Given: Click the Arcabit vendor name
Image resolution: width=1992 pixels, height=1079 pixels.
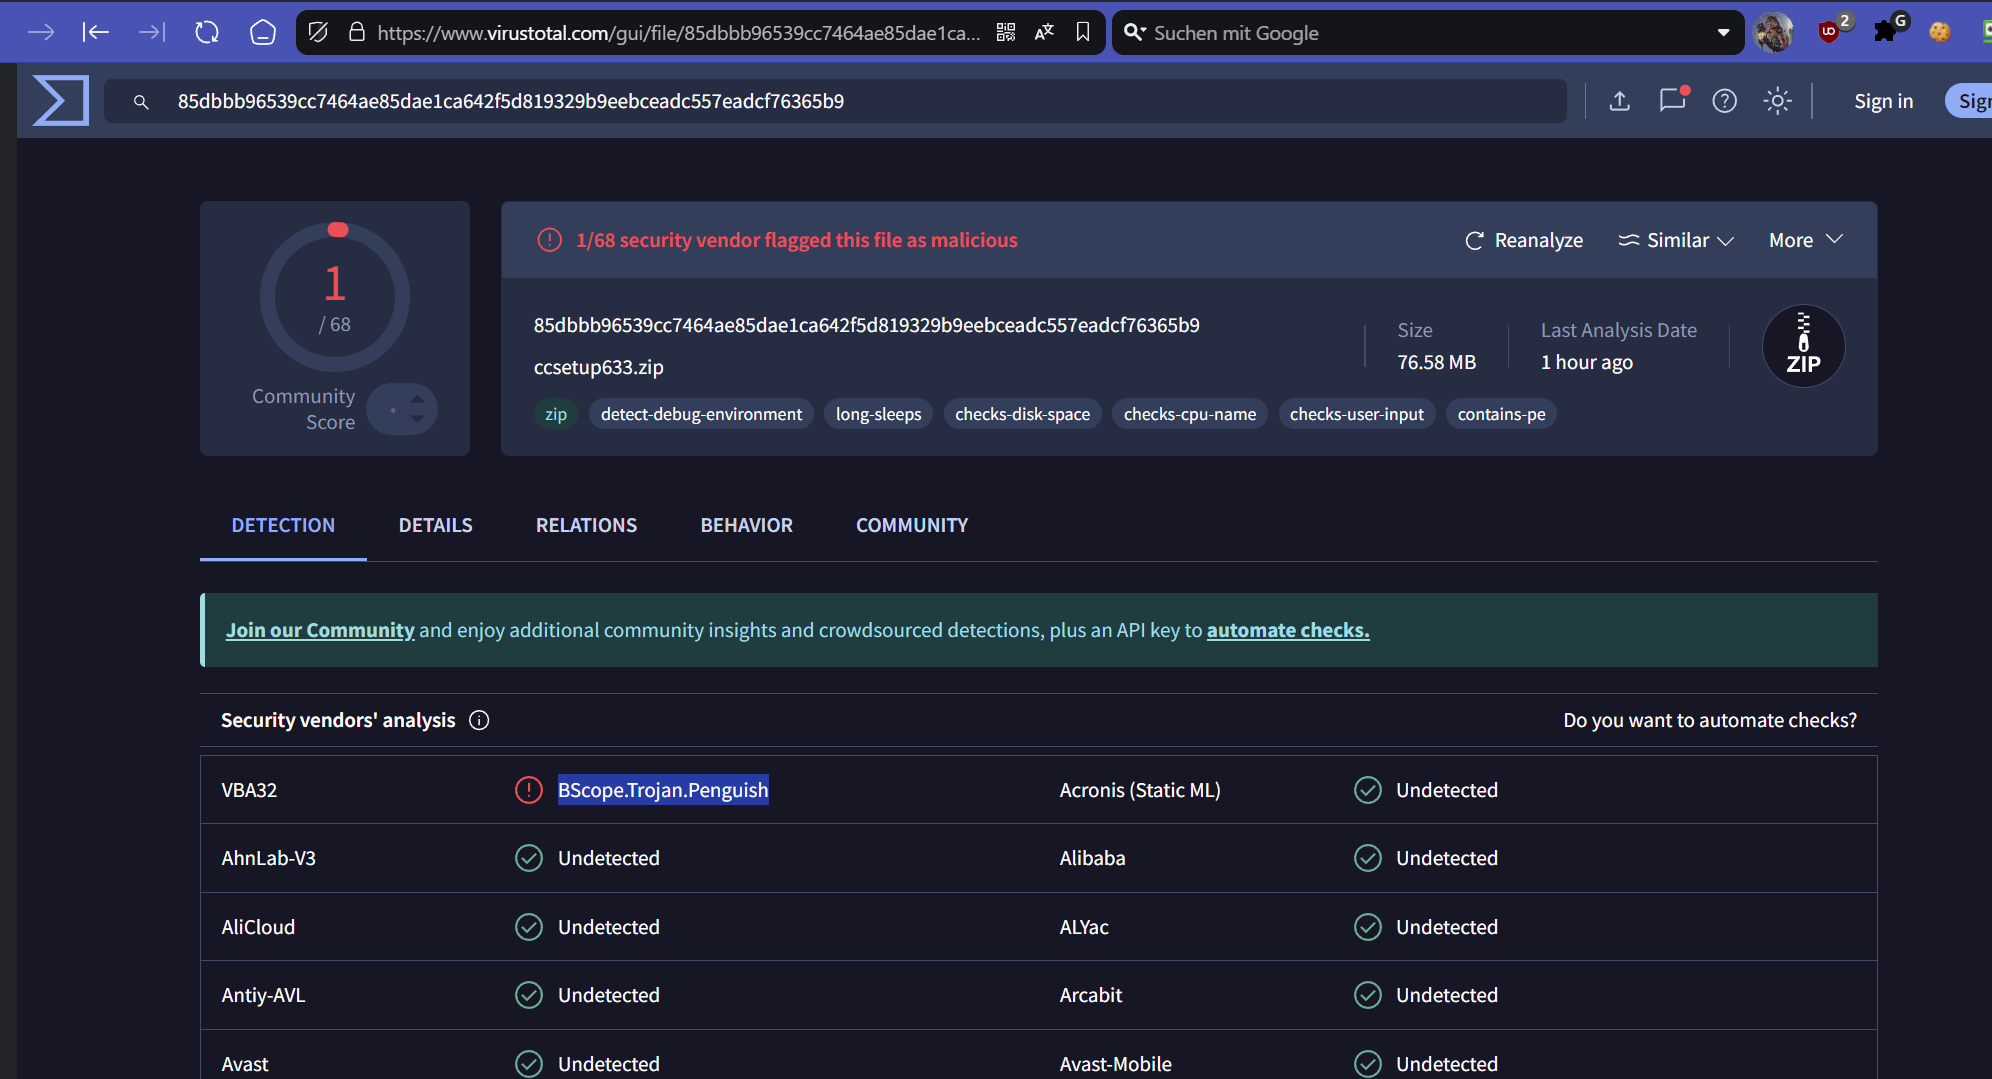Looking at the screenshot, I should click(1091, 995).
